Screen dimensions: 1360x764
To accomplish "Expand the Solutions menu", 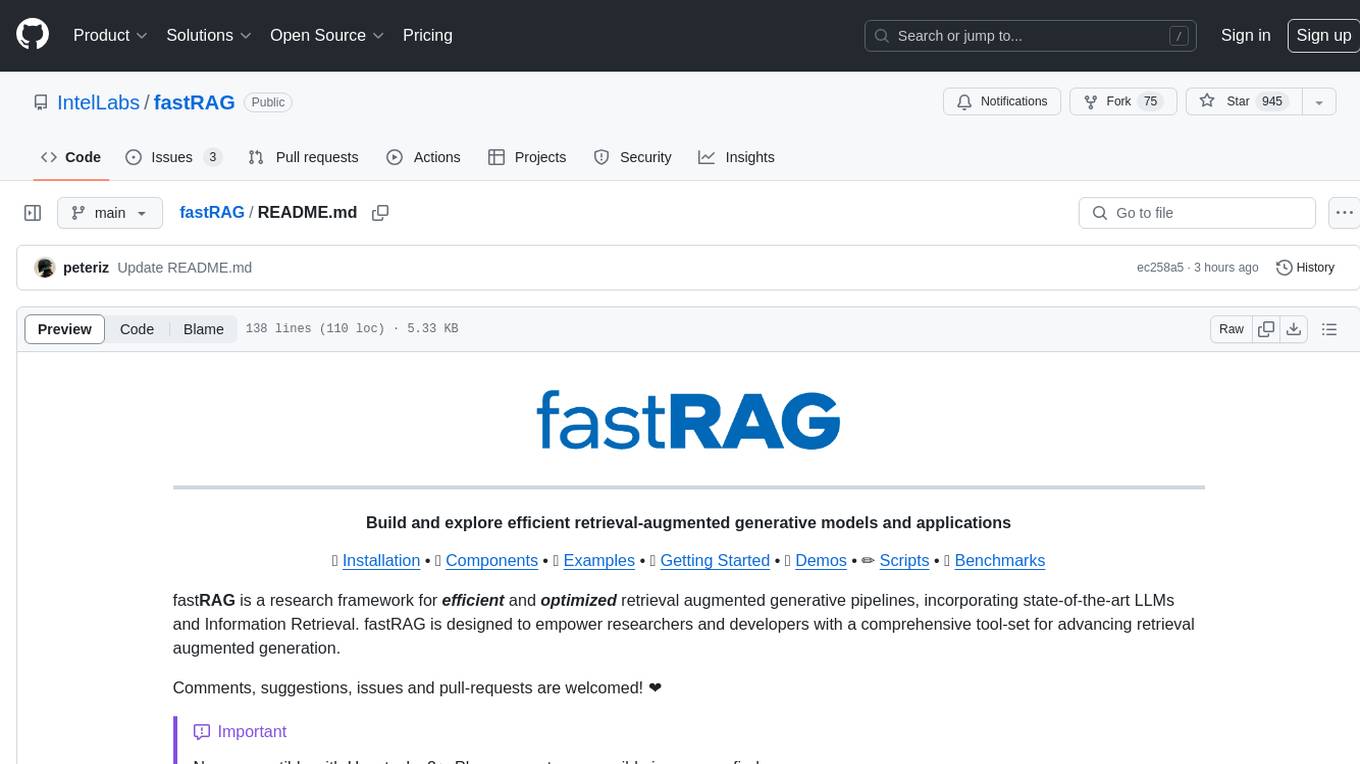I will pos(209,35).
